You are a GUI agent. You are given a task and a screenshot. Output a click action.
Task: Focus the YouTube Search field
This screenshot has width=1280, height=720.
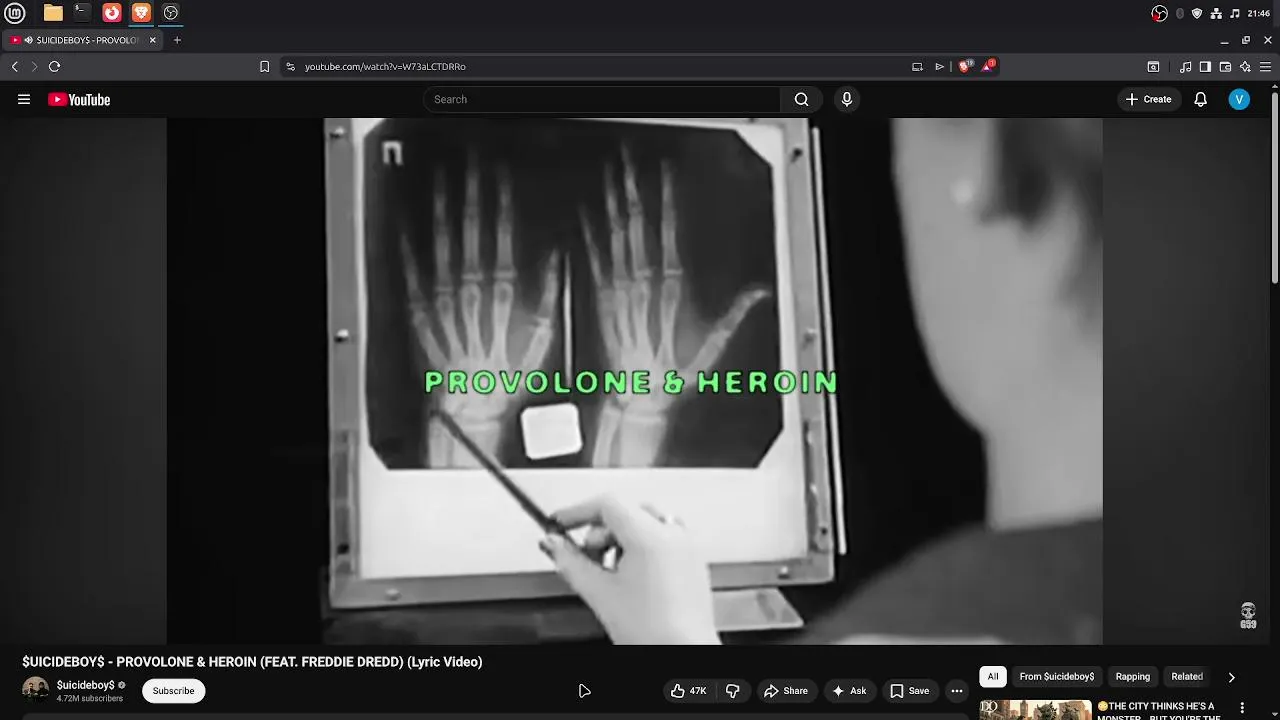pos(602,99)
